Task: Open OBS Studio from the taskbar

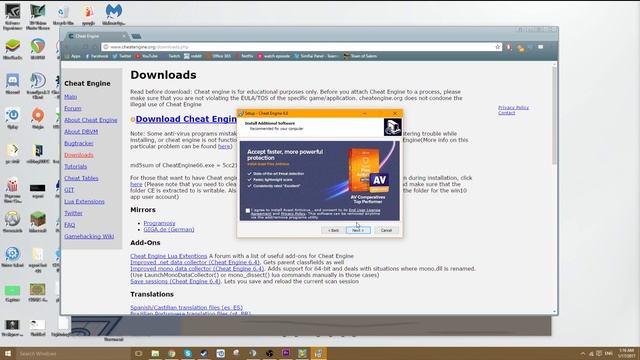Action: coord(269,353)
